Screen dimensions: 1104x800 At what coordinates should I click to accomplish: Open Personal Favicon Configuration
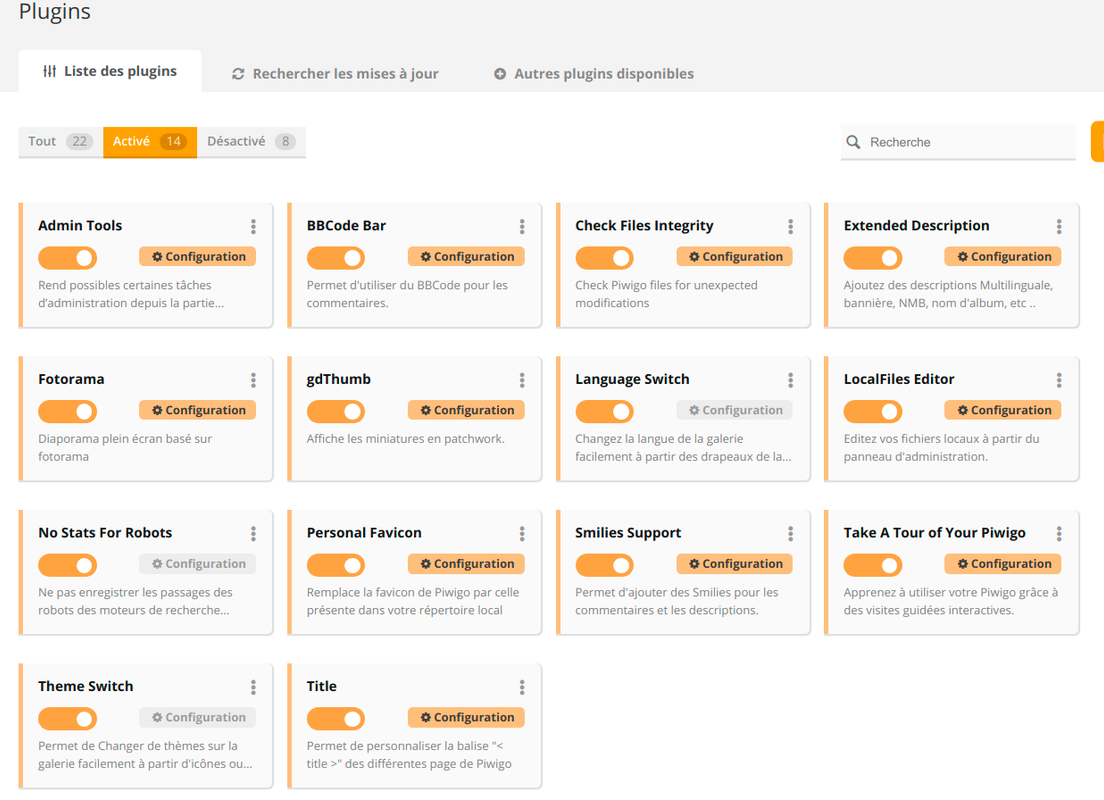466,563
